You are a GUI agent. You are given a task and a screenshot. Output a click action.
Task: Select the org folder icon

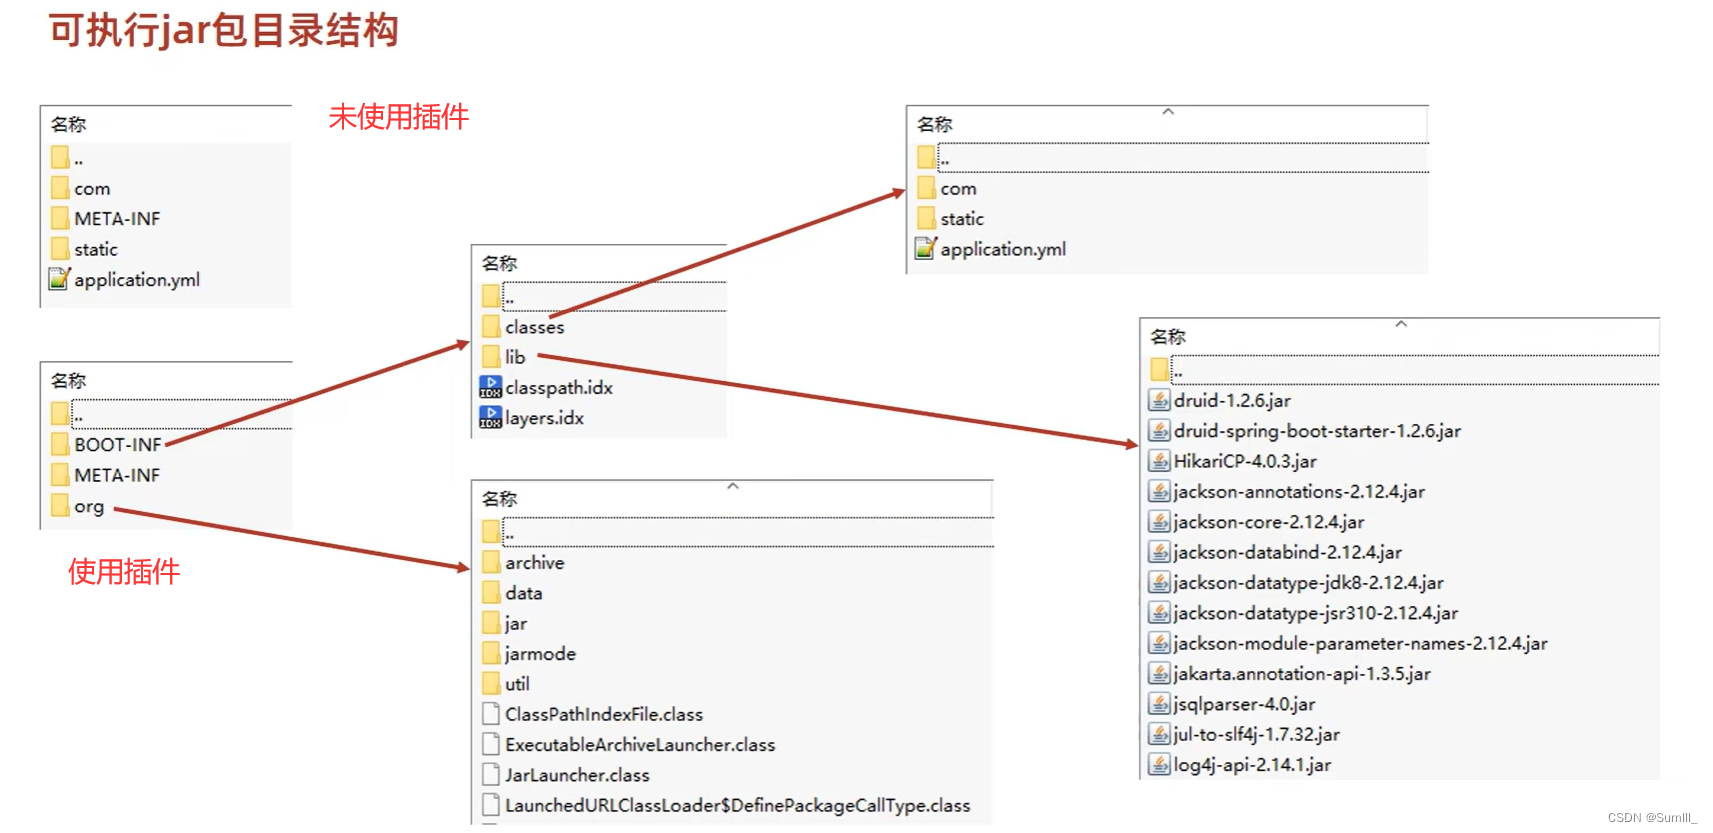[x=60, y=505]
